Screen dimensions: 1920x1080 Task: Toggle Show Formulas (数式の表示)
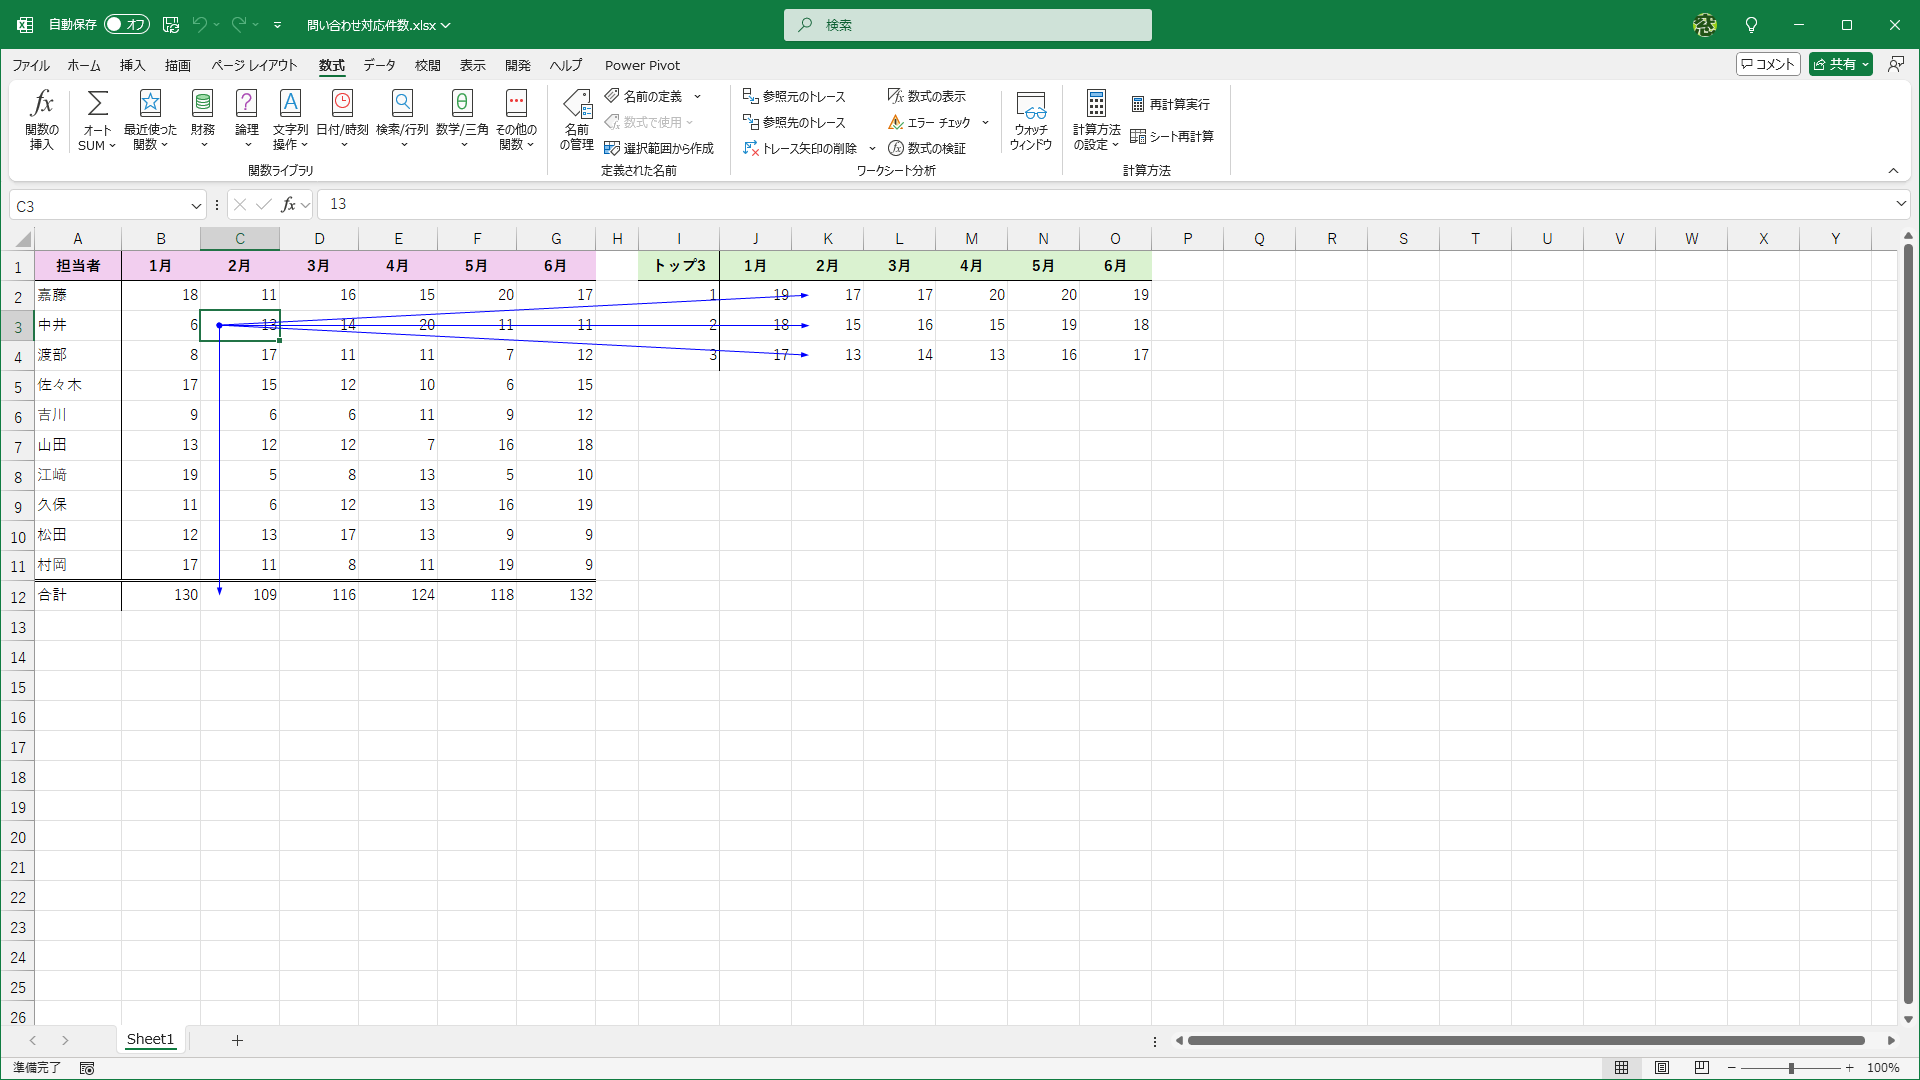(927, 96)
